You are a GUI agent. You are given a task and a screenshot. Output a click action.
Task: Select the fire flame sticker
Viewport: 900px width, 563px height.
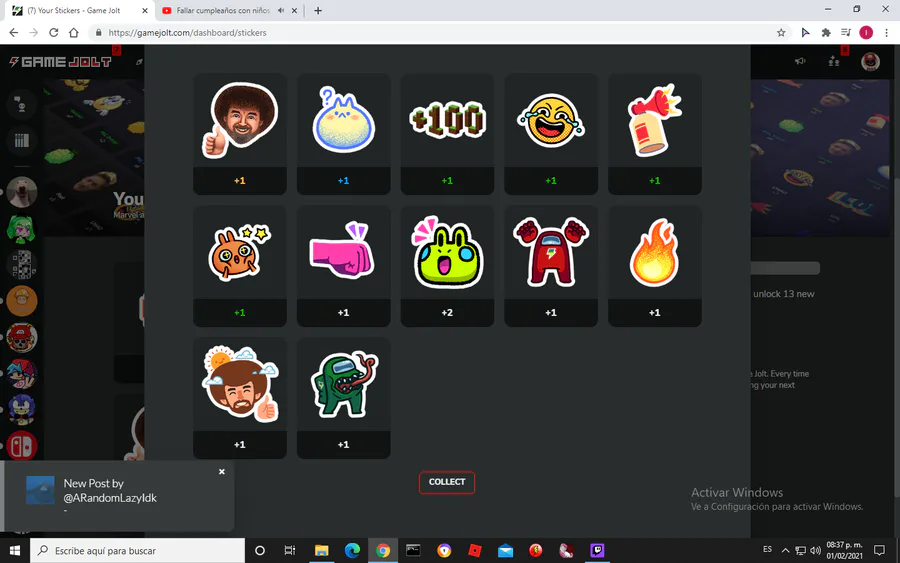pyautogui.click(x=654, y=253)
